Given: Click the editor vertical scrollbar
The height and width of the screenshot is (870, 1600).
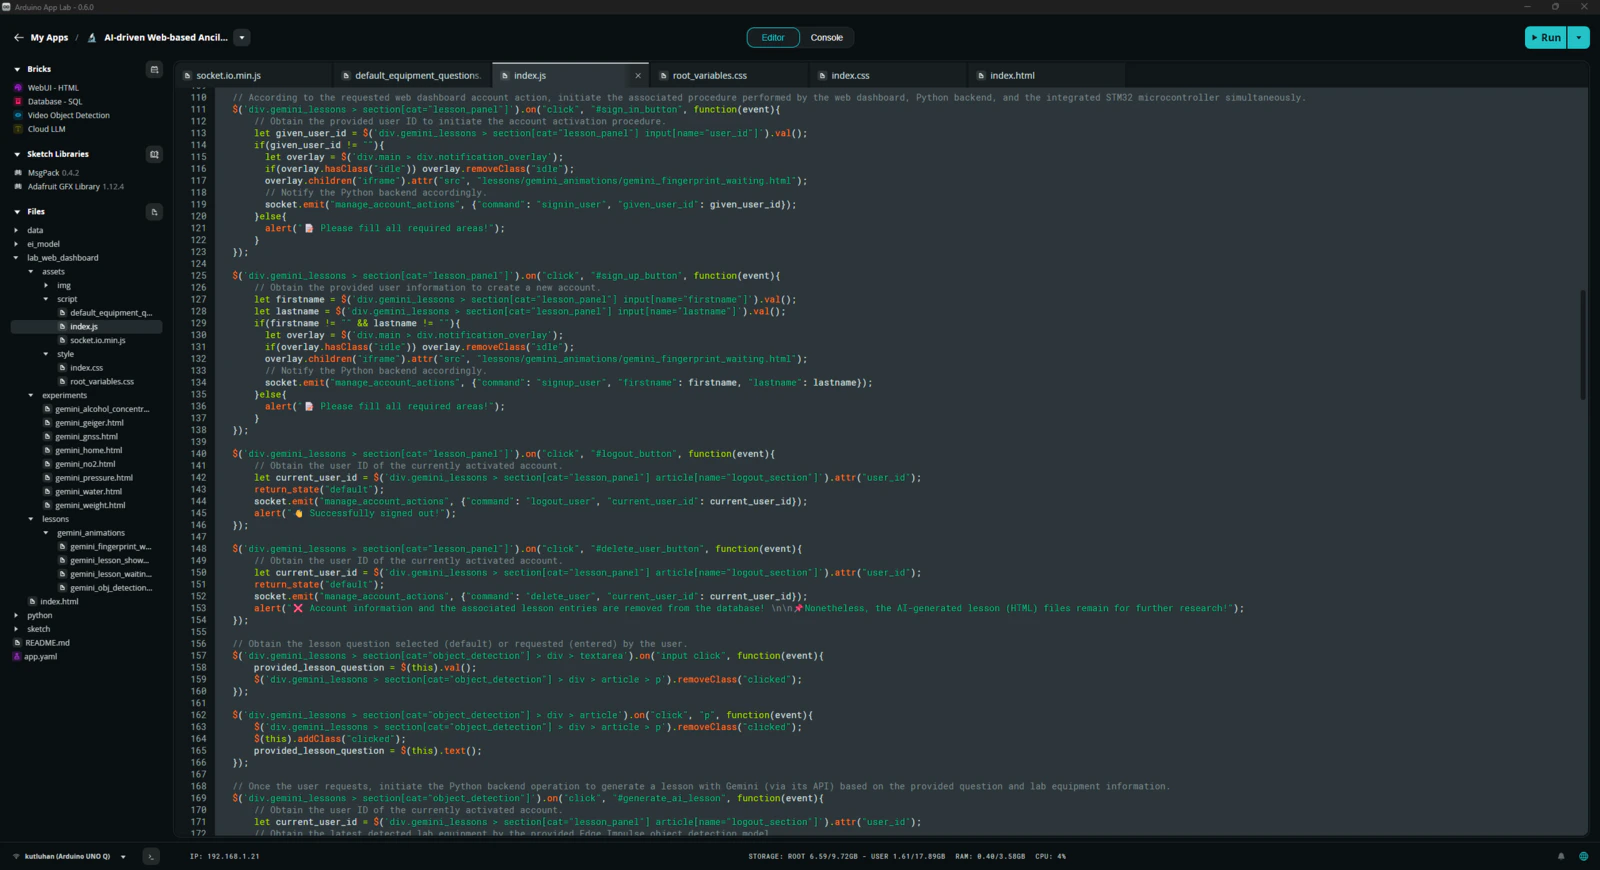Looking at the screenshot, I should click(x=1582, y=345).
